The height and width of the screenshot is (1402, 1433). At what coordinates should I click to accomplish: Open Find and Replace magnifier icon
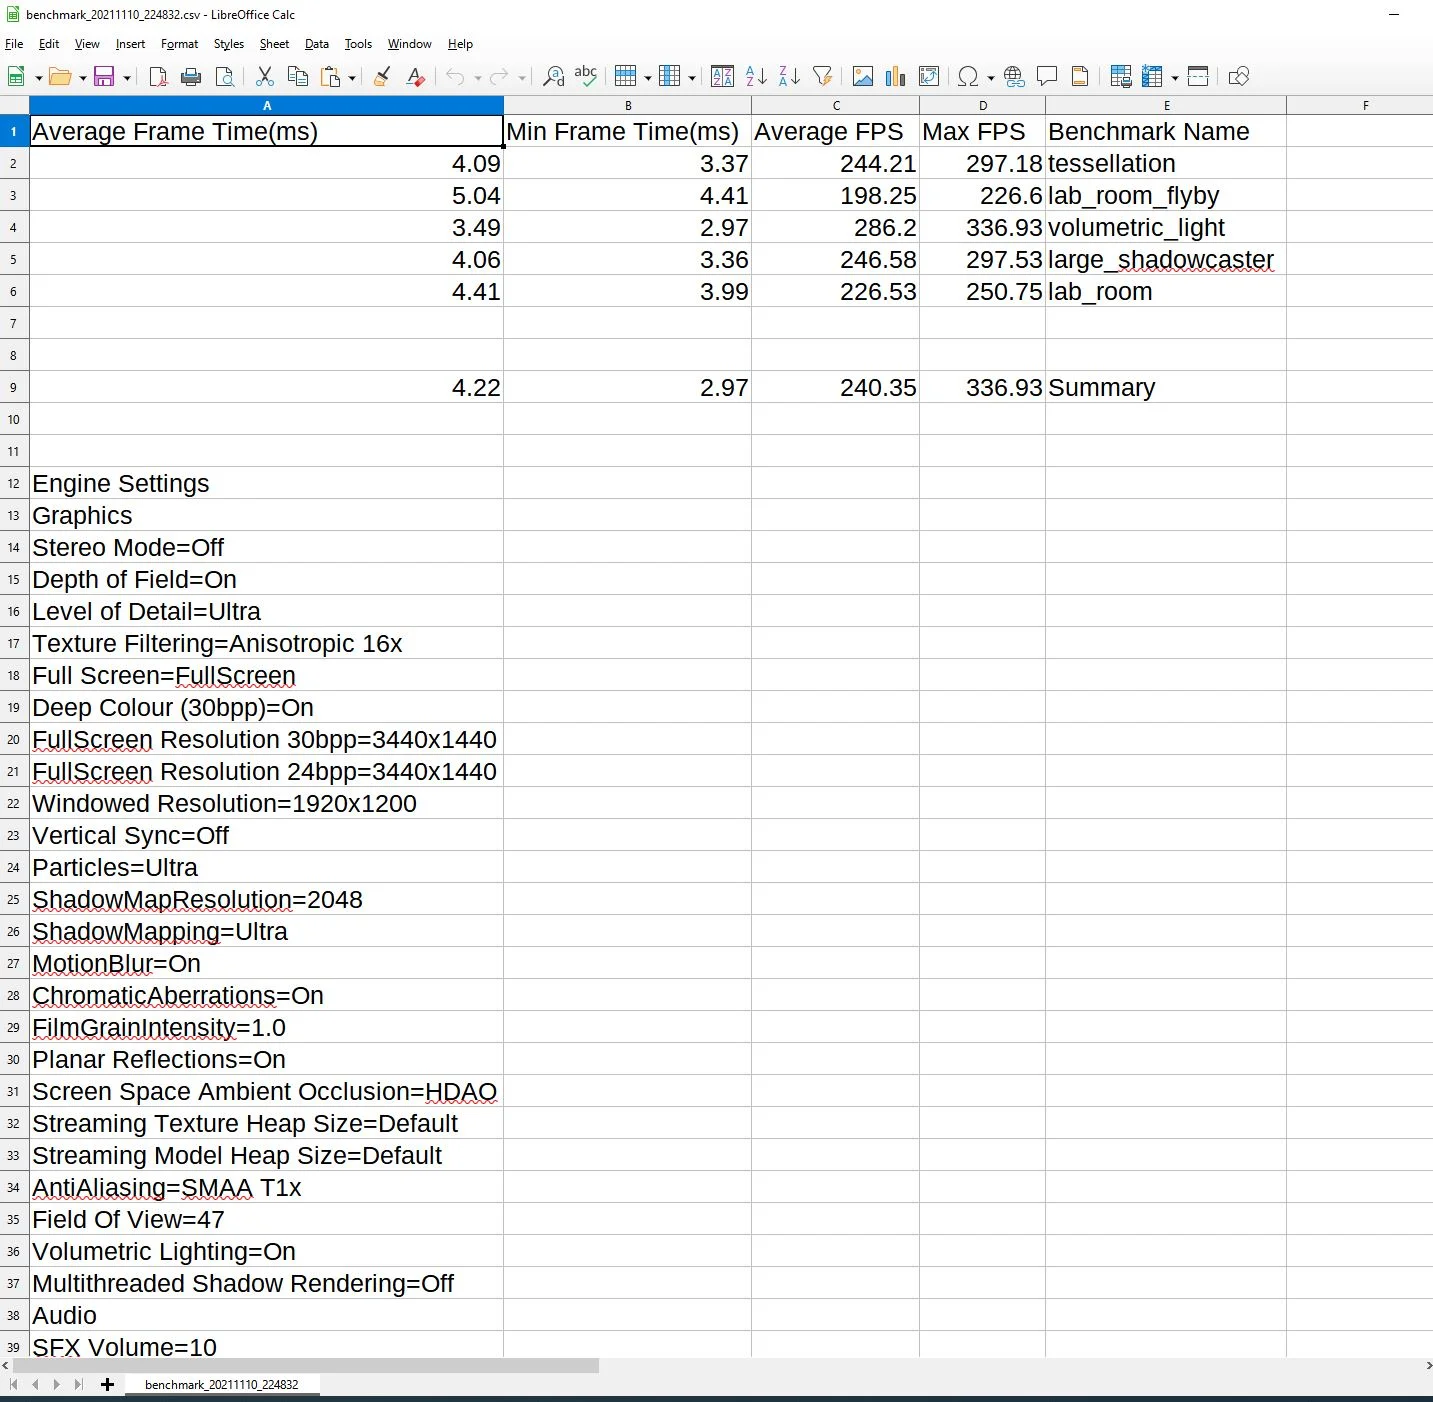(553, 76)
